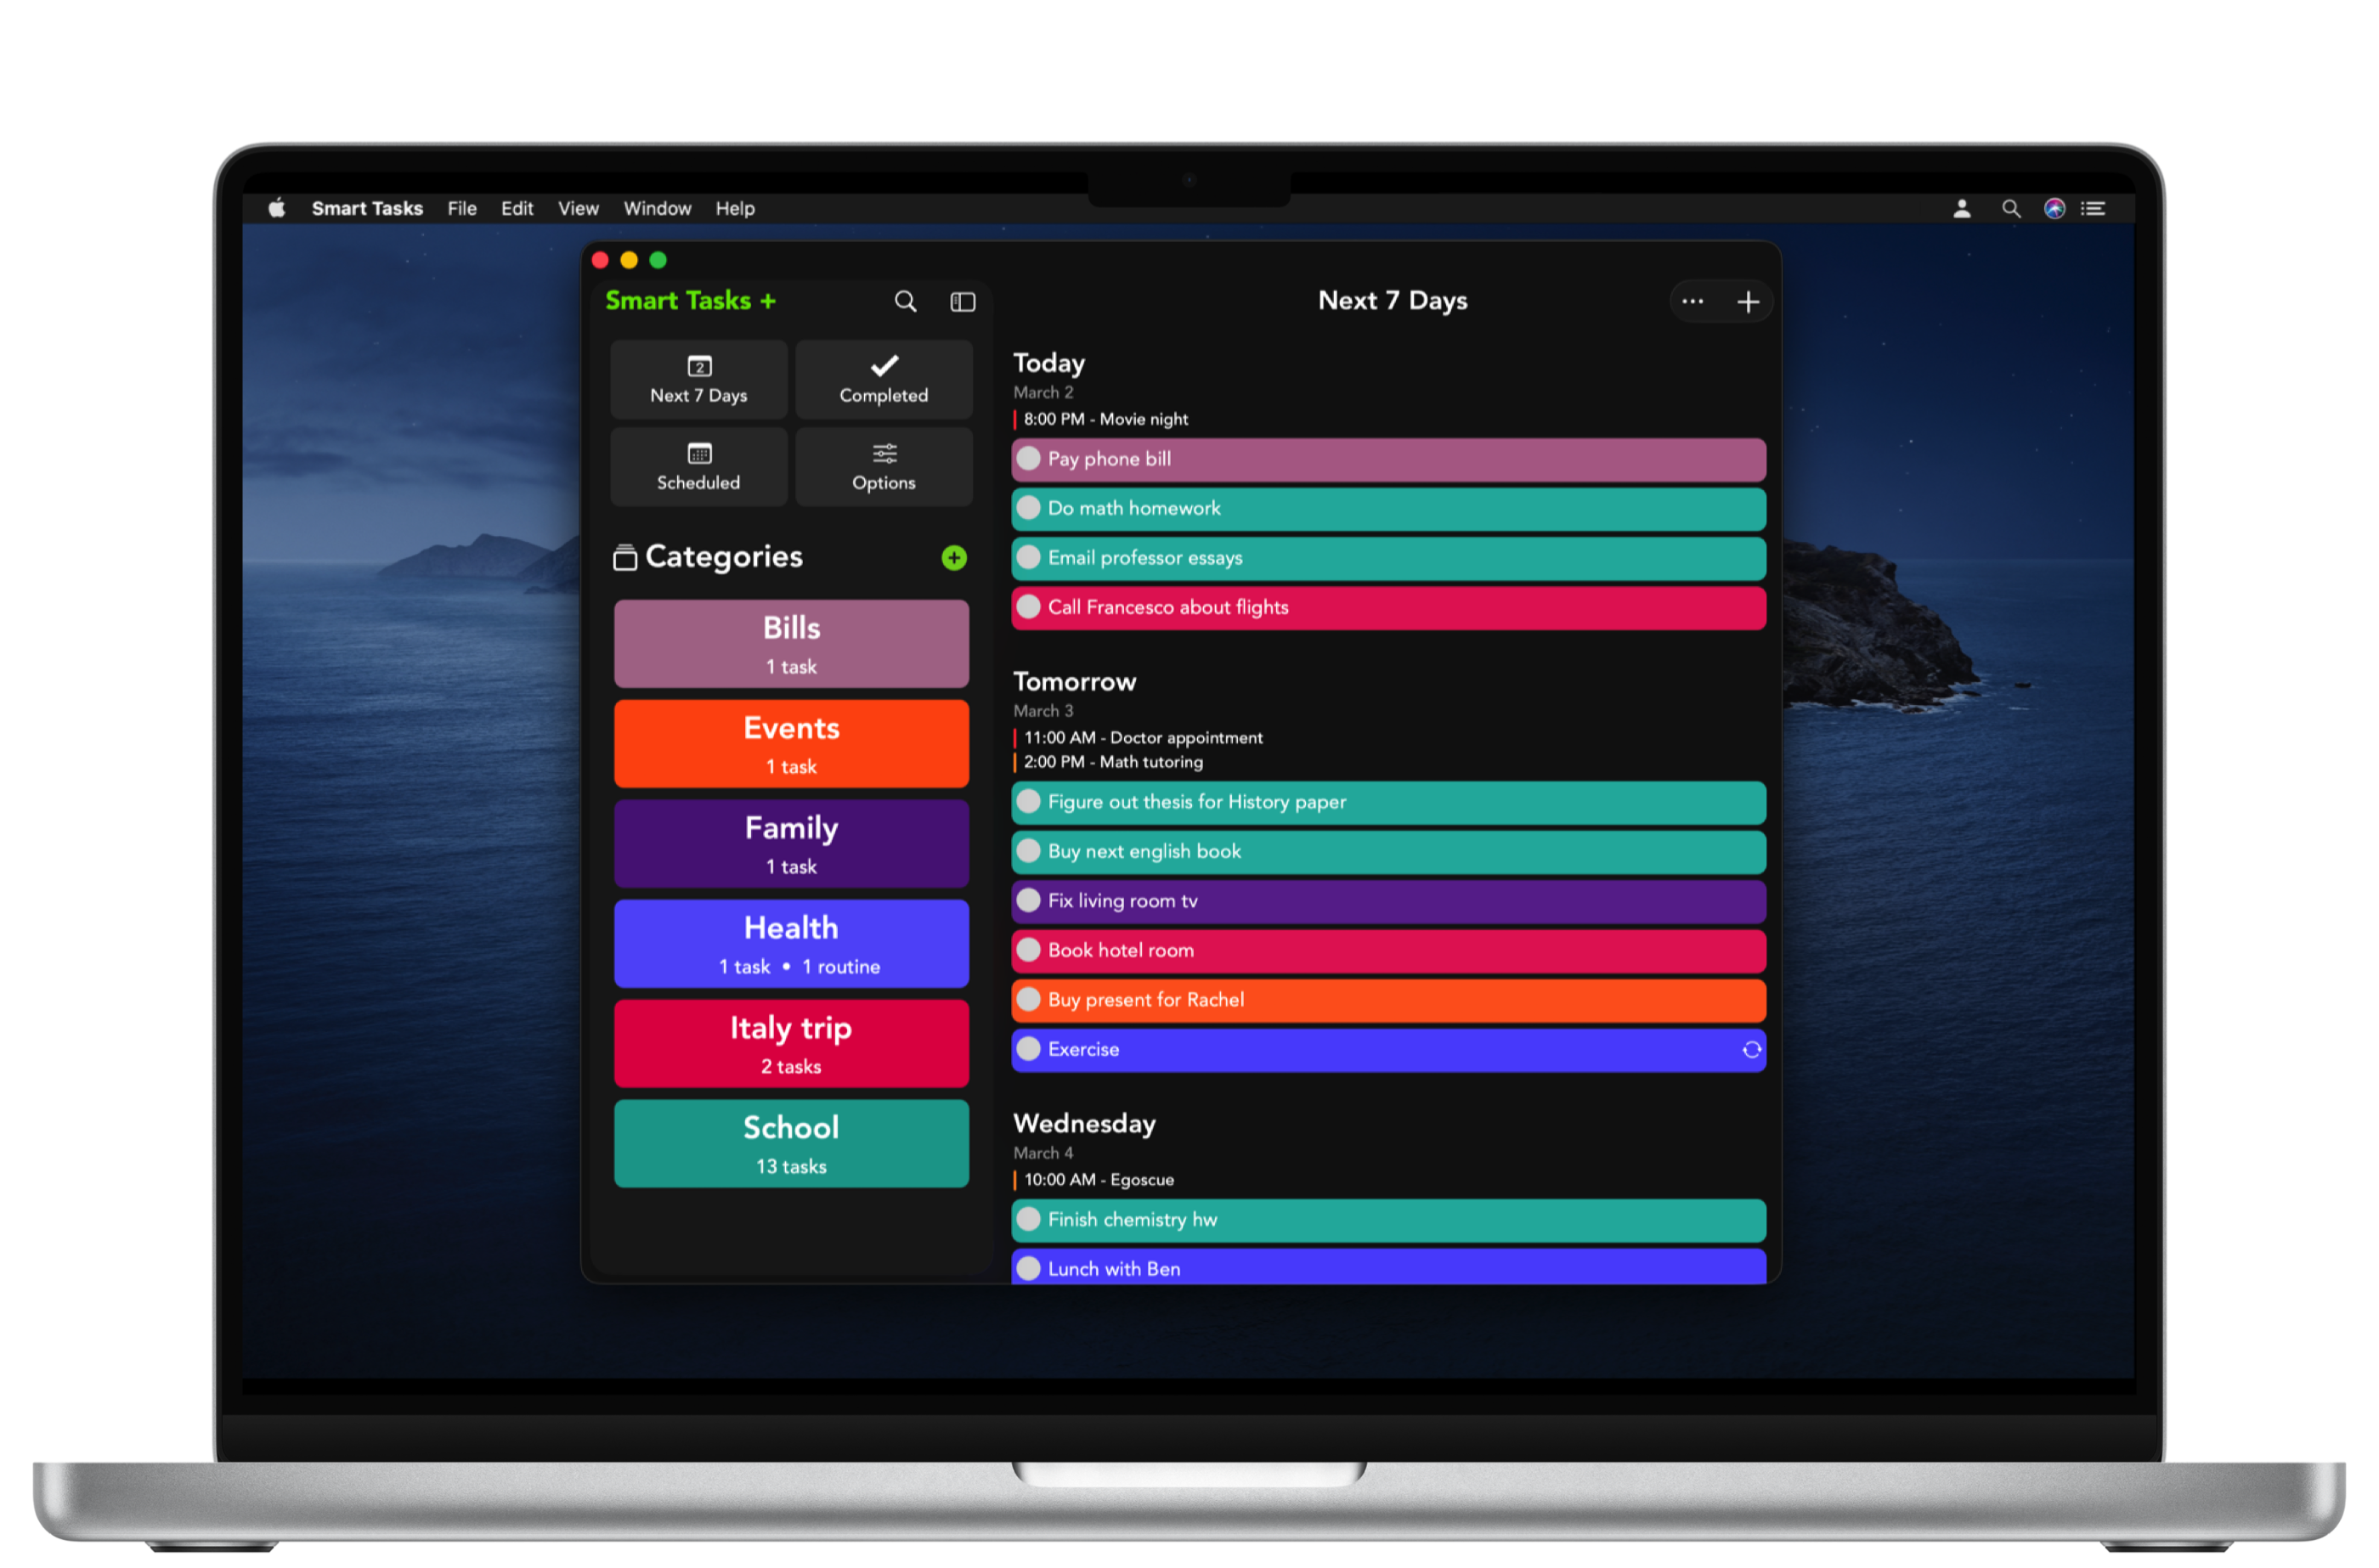Open search with the magnifier icon
Viewport: 2379px width, 1568px height.
pos(905,301)
